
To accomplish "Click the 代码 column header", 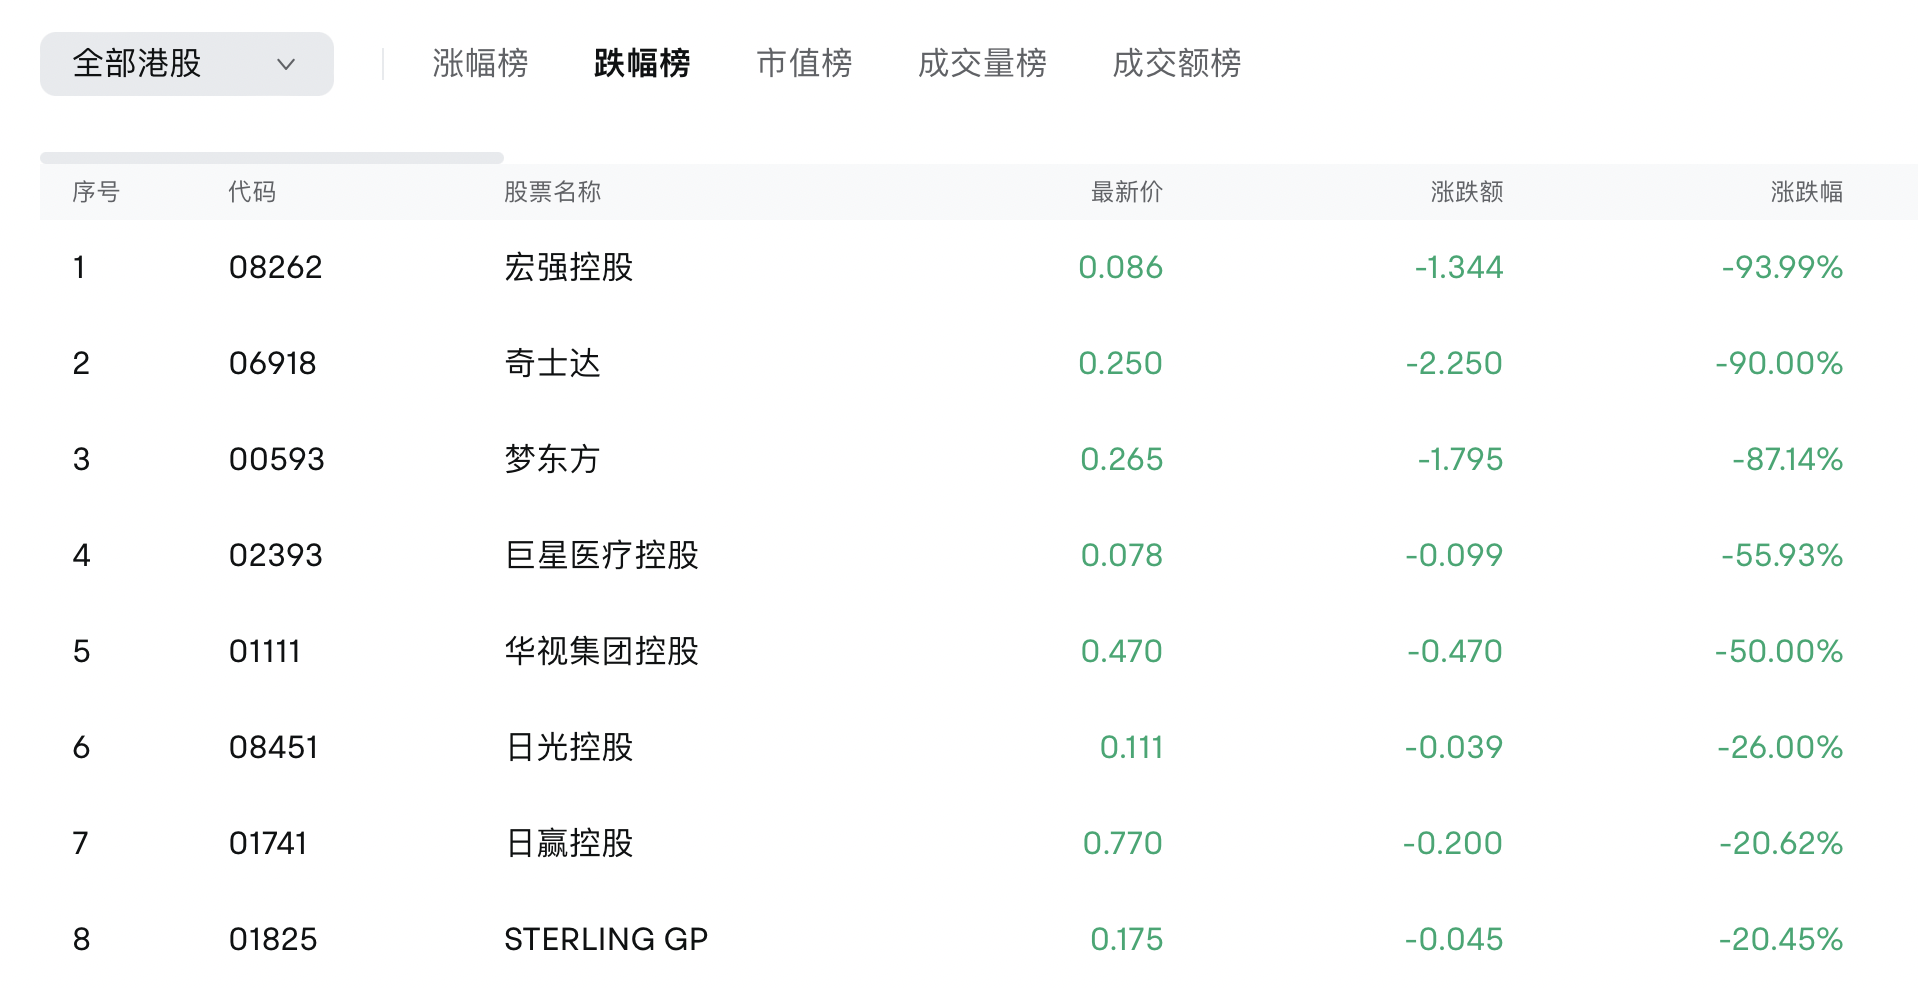I will [252, 192].
